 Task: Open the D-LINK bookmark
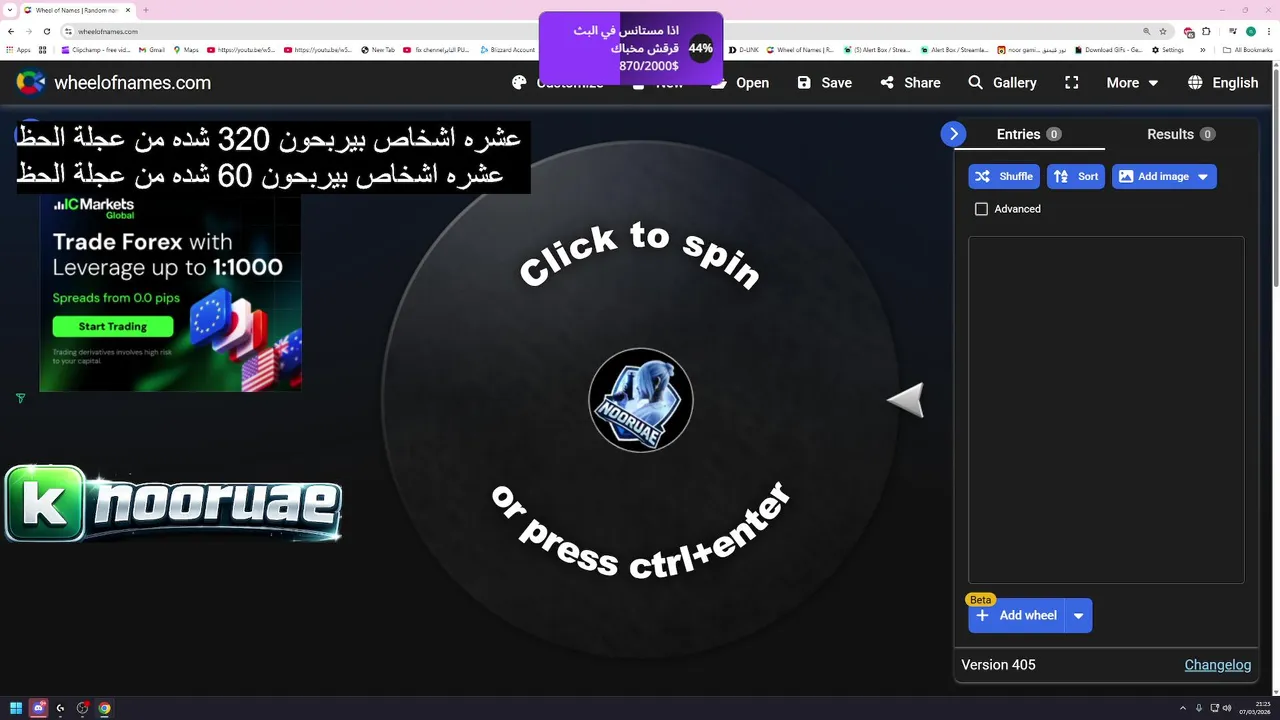click(744, 49)
